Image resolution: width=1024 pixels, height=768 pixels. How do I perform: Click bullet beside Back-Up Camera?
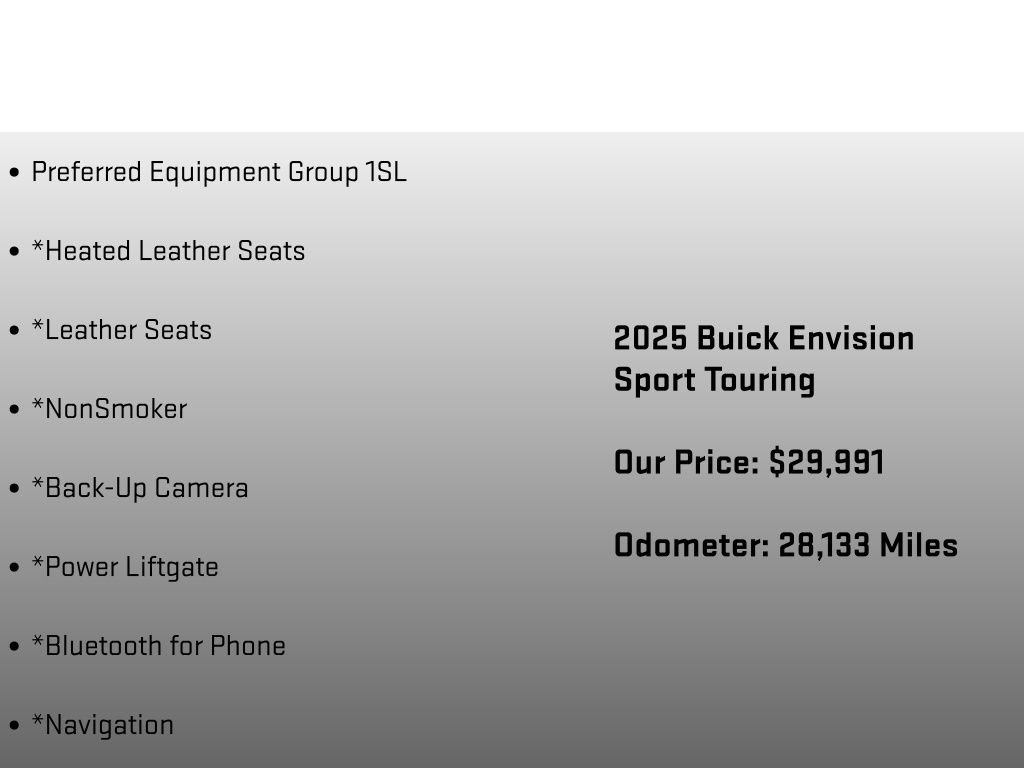click(x=14, y=488)
